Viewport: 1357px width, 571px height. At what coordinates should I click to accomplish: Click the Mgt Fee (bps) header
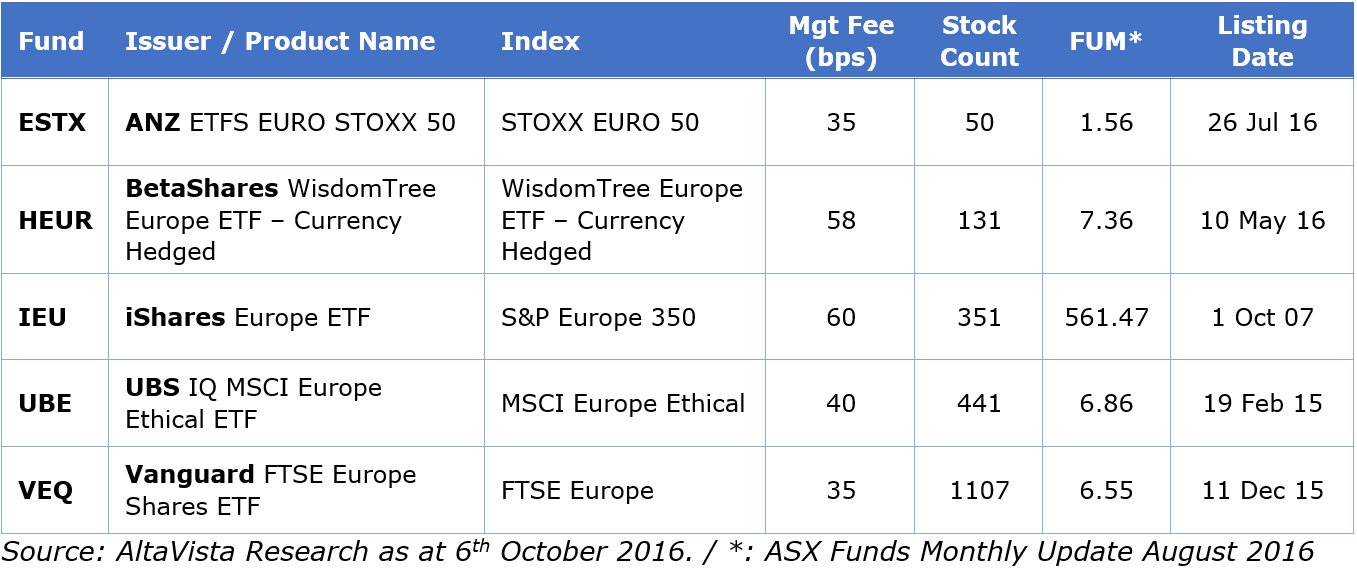(x=841, y=41)
